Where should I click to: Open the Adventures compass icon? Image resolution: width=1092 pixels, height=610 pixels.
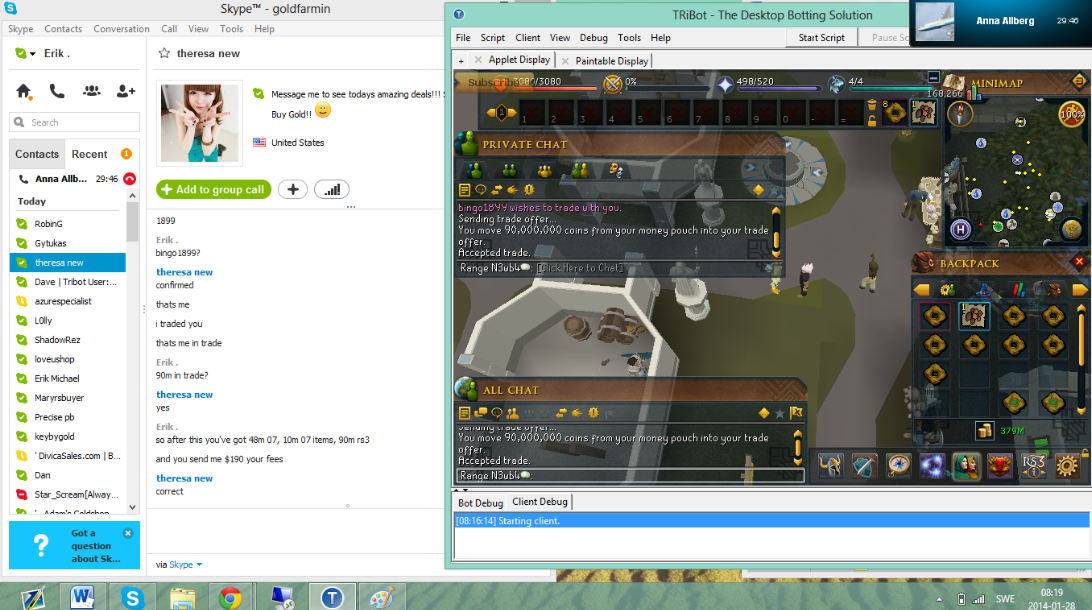898,465
